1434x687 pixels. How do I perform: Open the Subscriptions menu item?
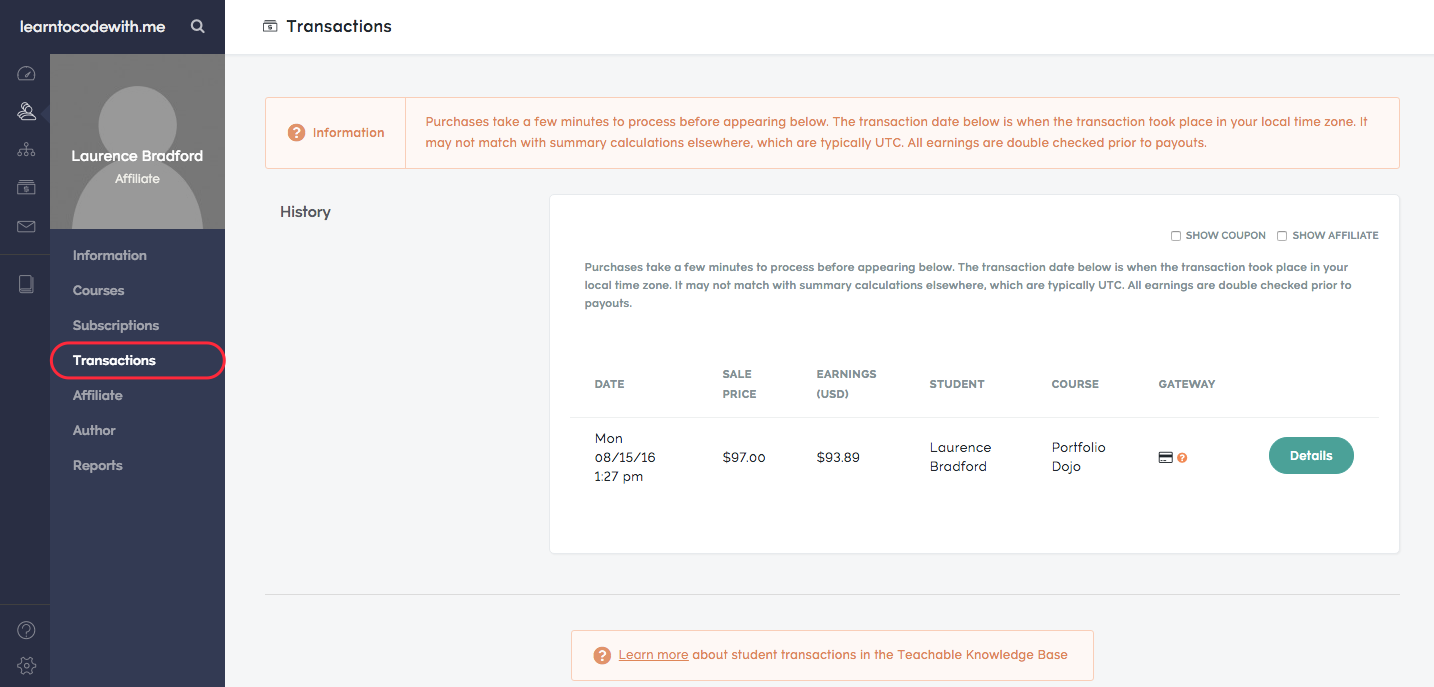pyautogui.click(x=116, y=325)
